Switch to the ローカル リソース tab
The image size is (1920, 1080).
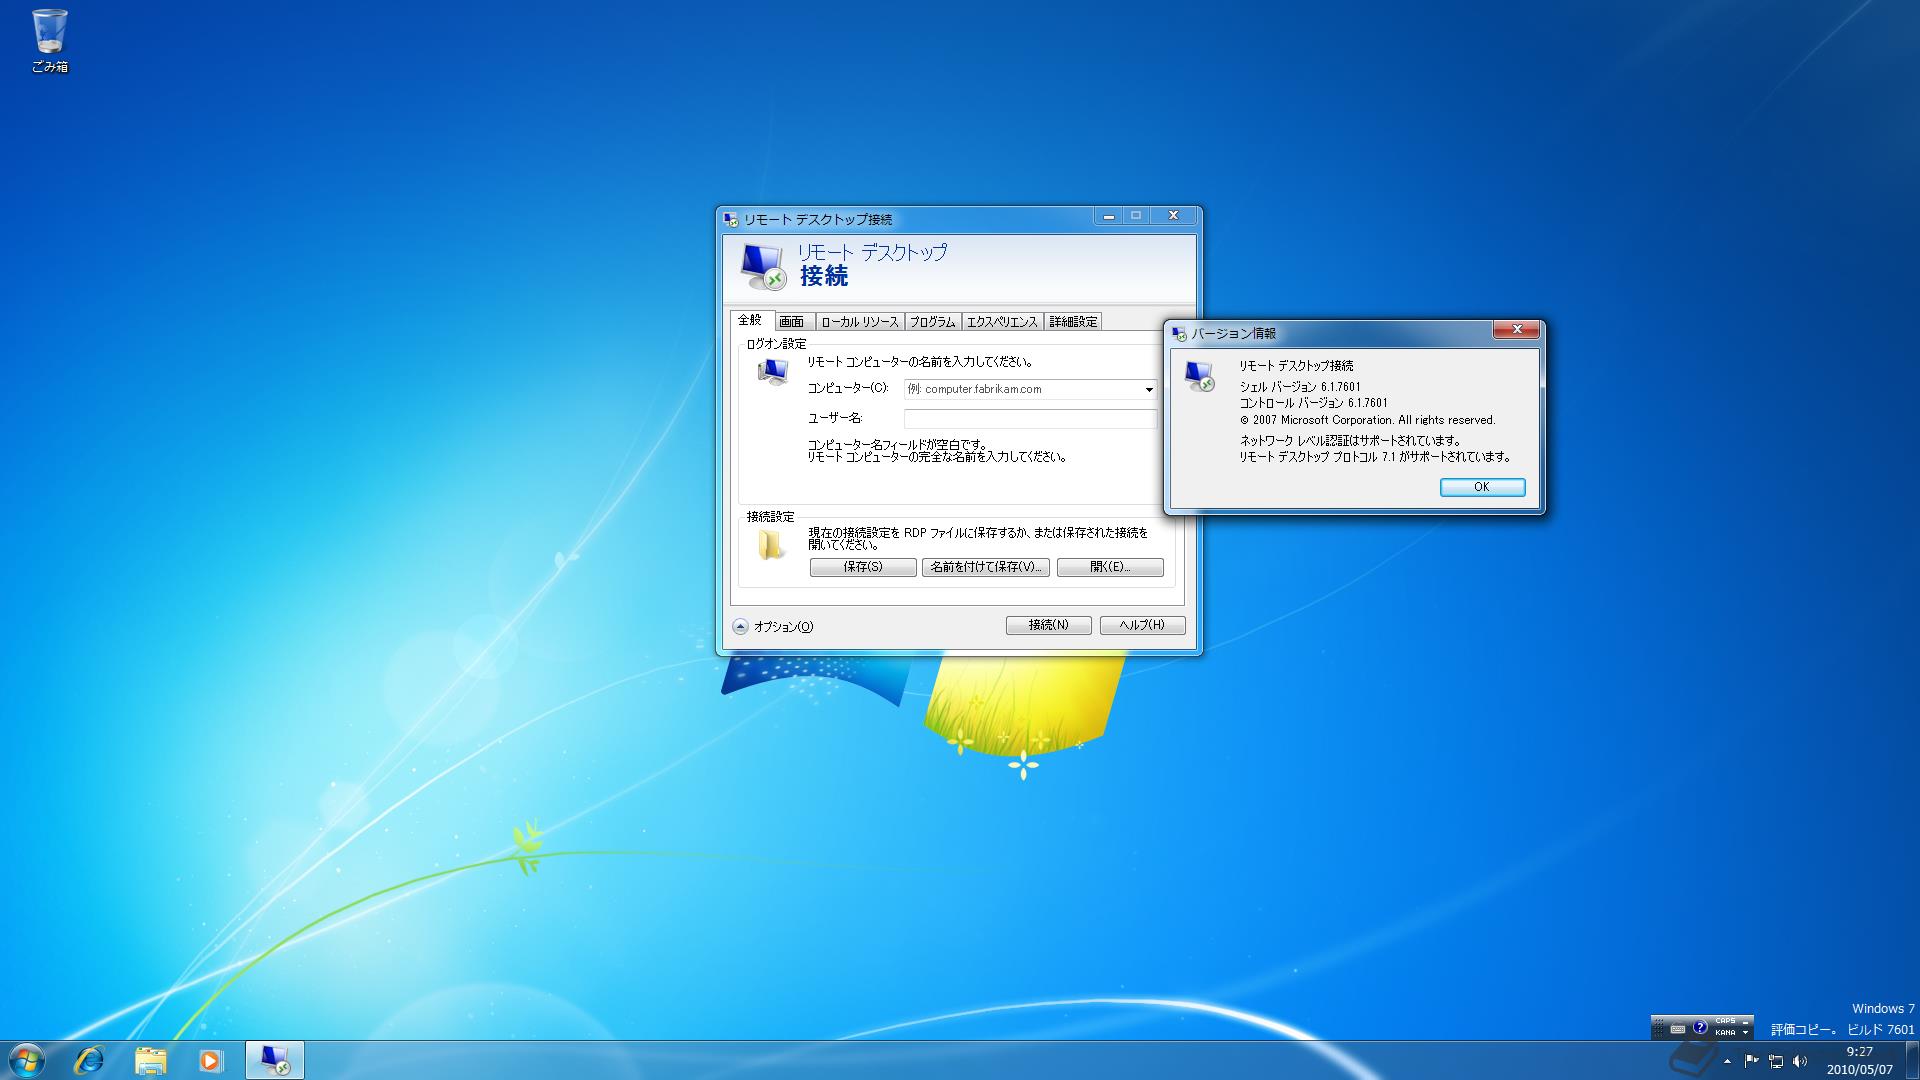[x=860, y=322]
